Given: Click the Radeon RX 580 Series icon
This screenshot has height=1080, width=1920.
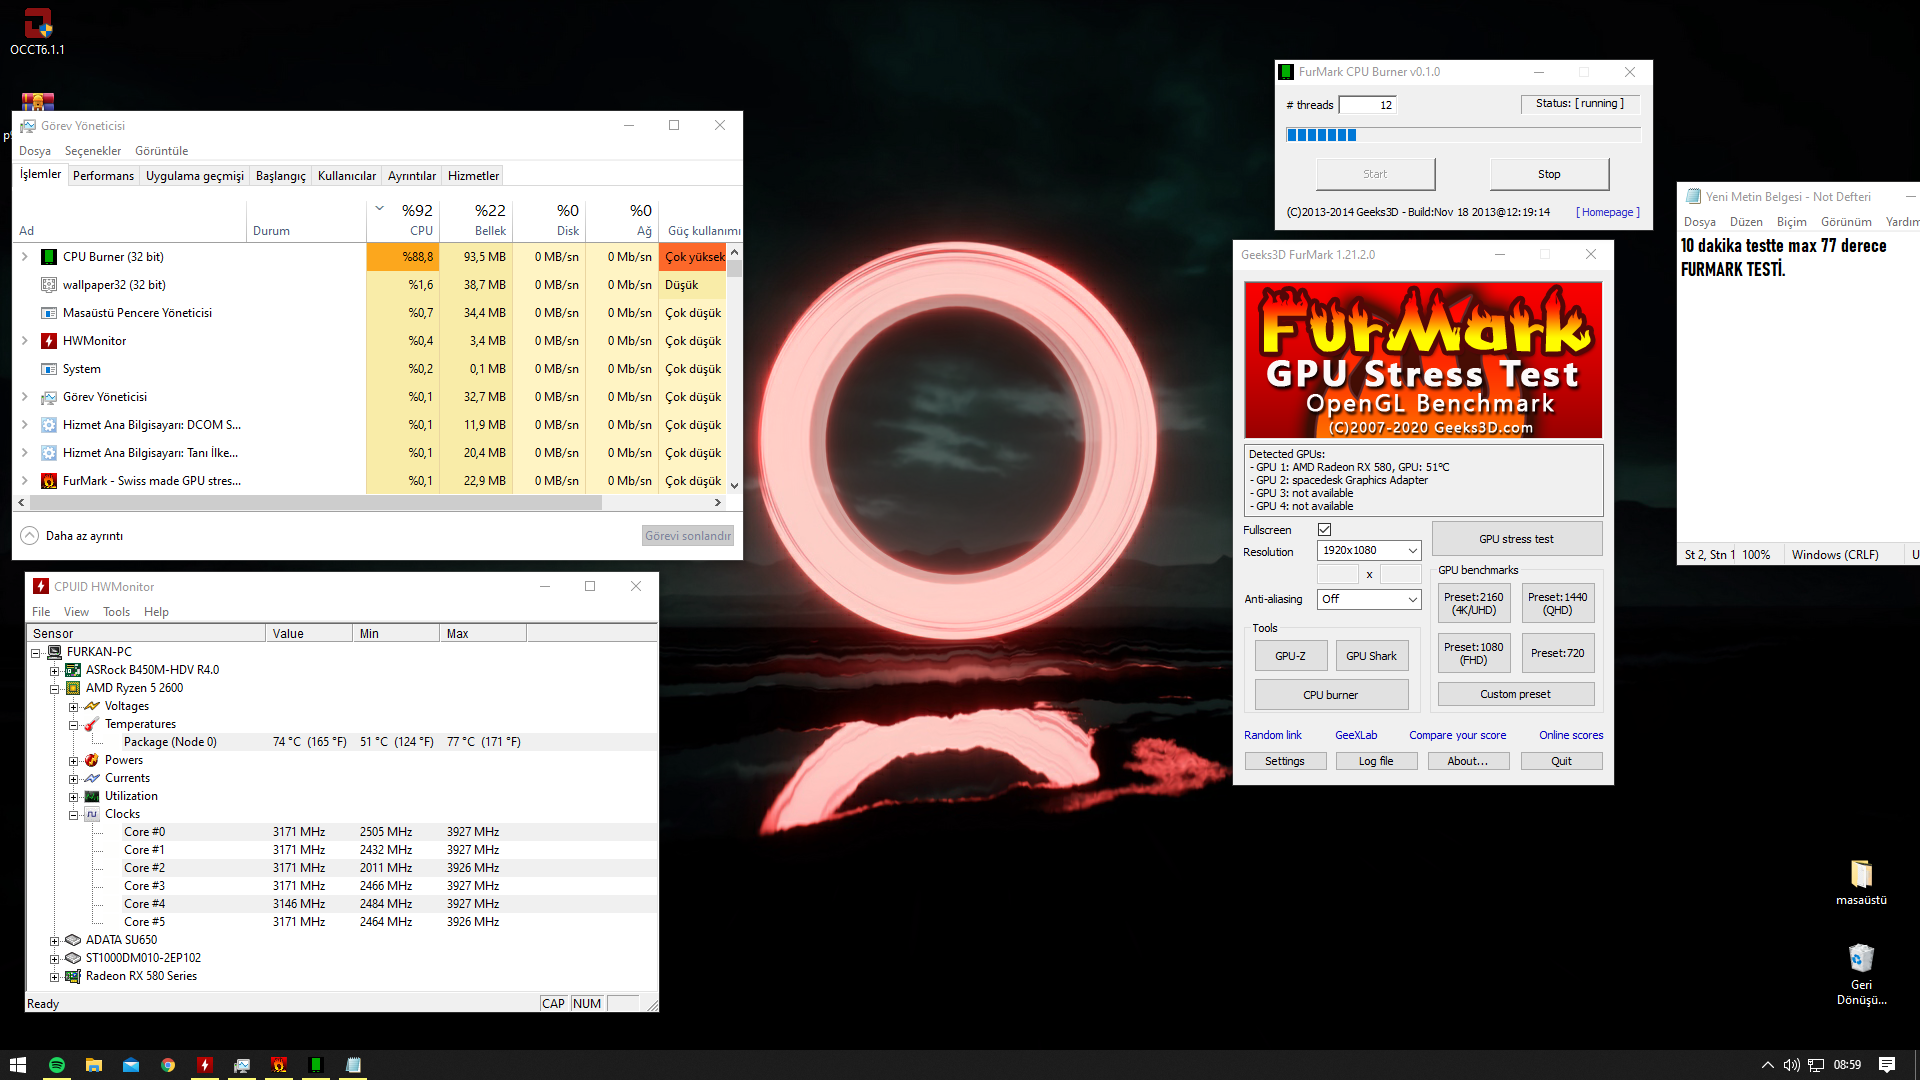Looking at the screenshot, I should [73, 976].
